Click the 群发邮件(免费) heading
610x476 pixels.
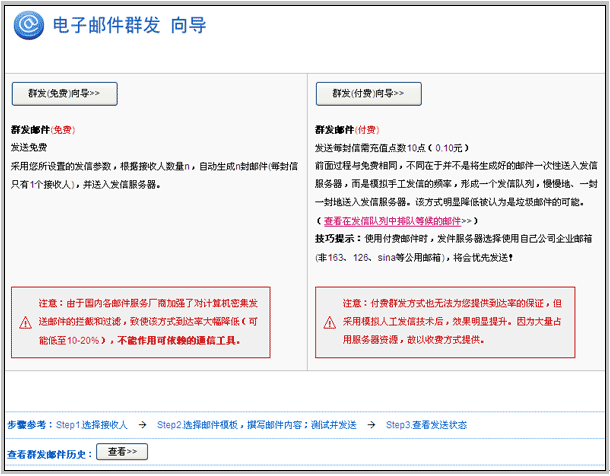point(43,130)
